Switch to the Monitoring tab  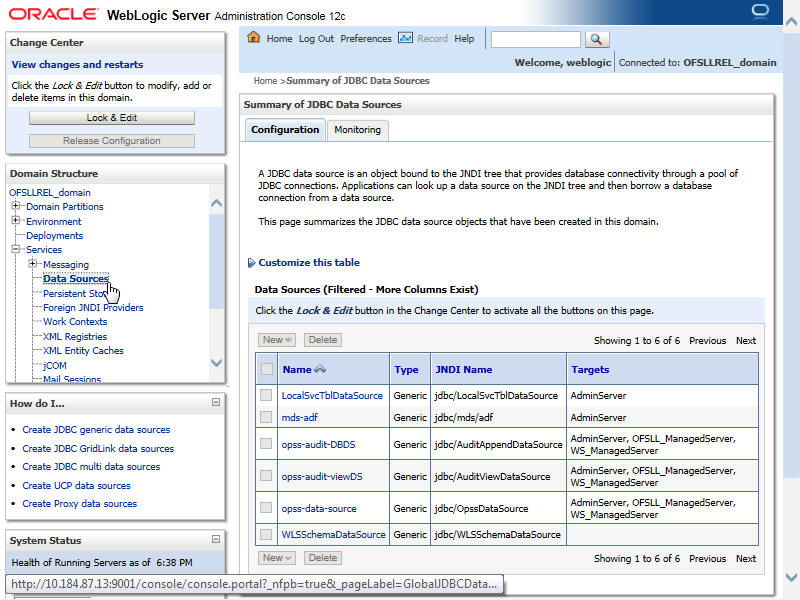pyautogui.click(x=357, y=130)
